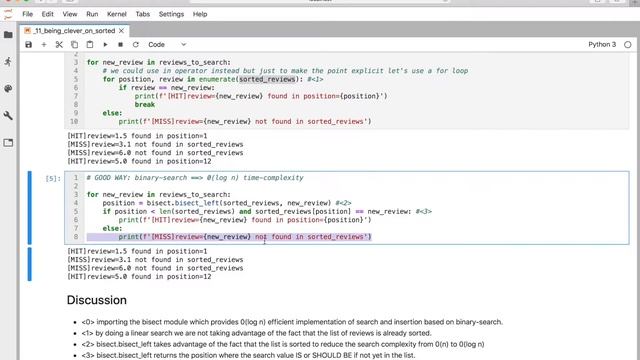Click the Python 3 kernel name
Viewport: 640px width, 360px height.
(x=602, y=44)
